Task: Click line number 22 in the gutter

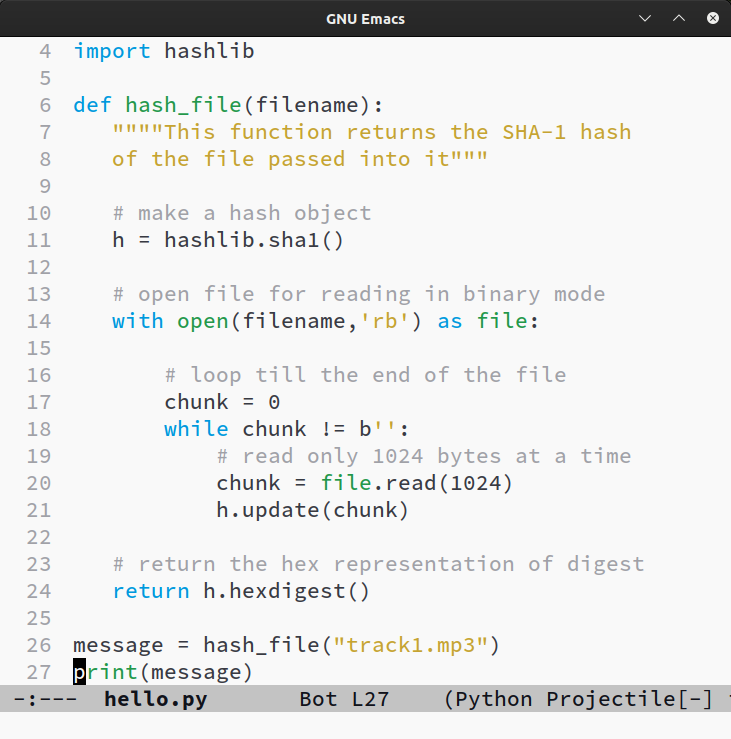Action: [x=39, y=537]
